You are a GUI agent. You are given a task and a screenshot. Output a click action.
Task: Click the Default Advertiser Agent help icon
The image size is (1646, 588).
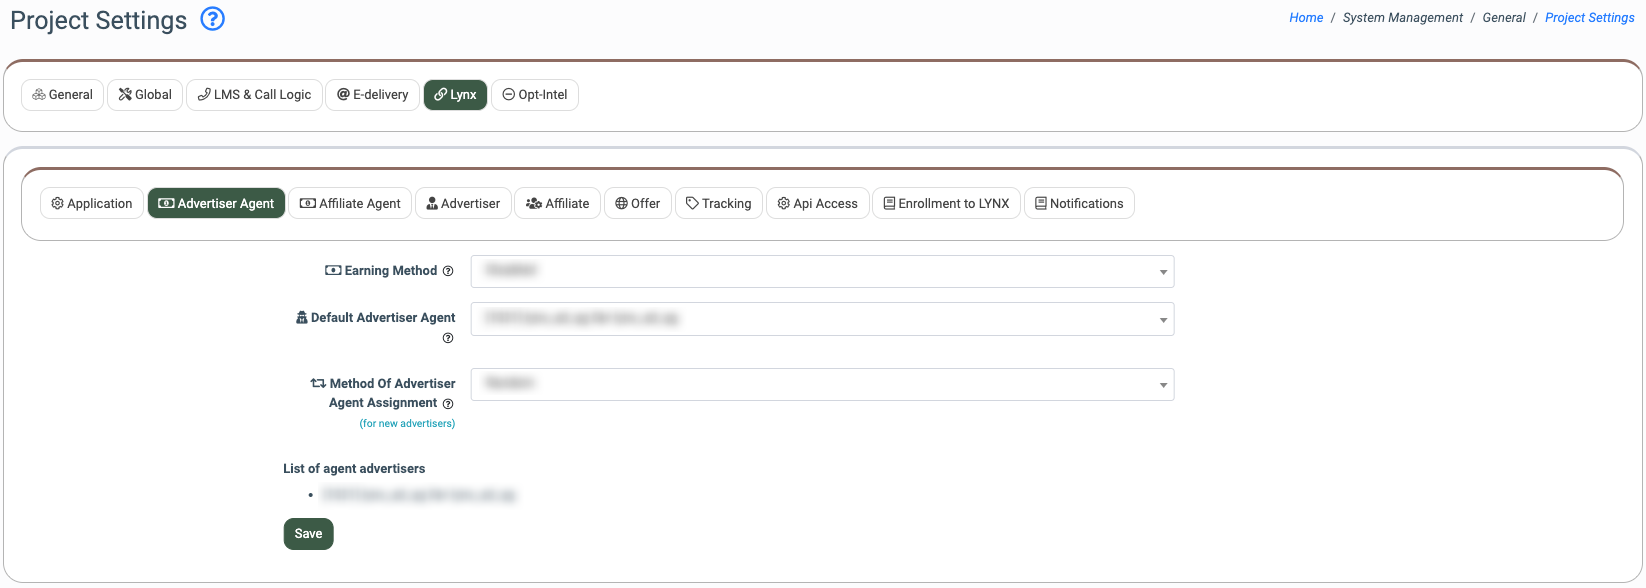click(x=448, y=338)
